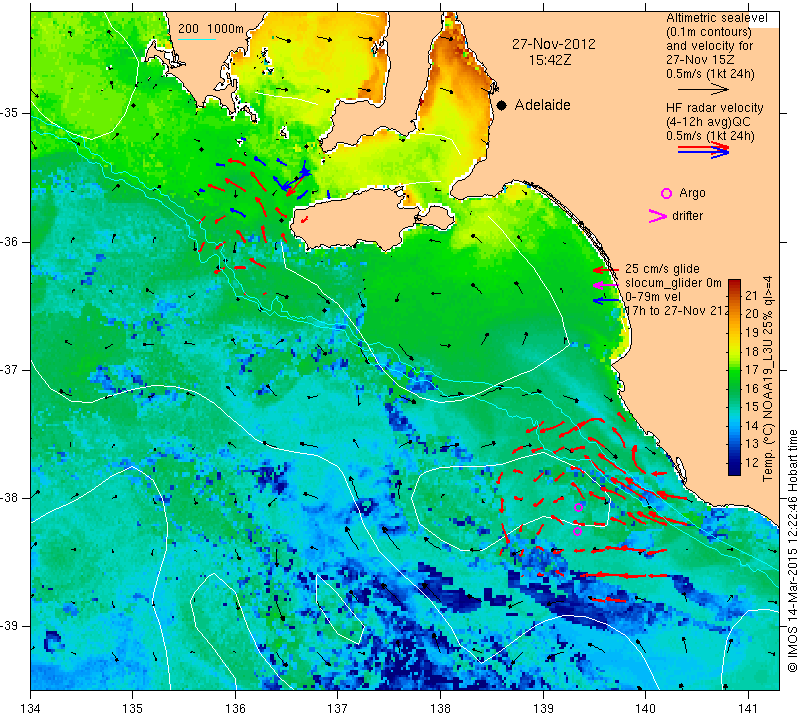Click the '21' tick on temperature scale

pos(752,295)
